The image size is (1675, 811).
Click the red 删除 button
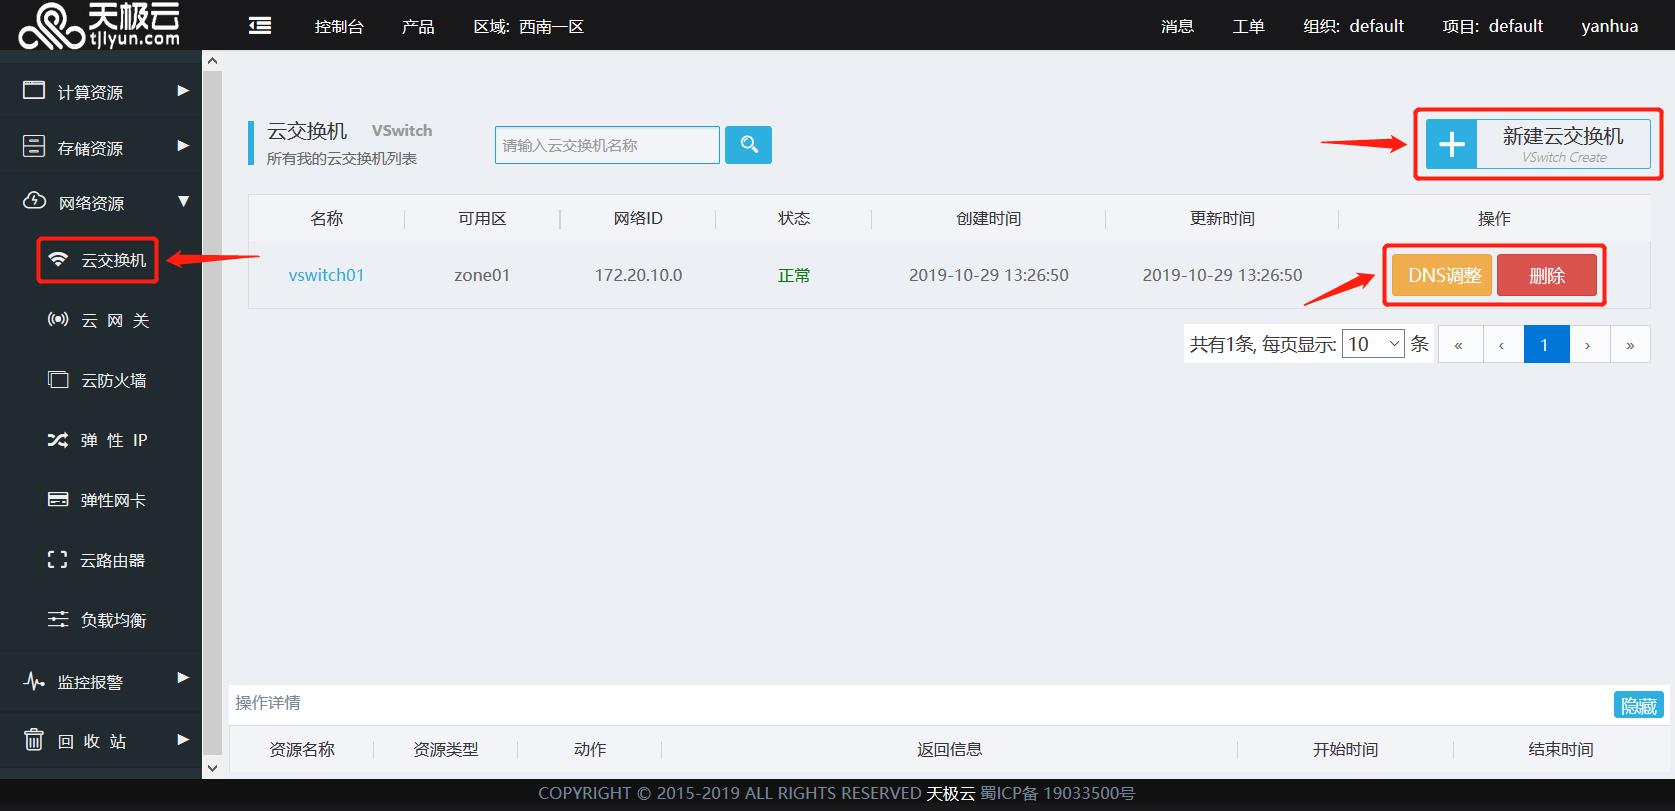pos(1547,275)
